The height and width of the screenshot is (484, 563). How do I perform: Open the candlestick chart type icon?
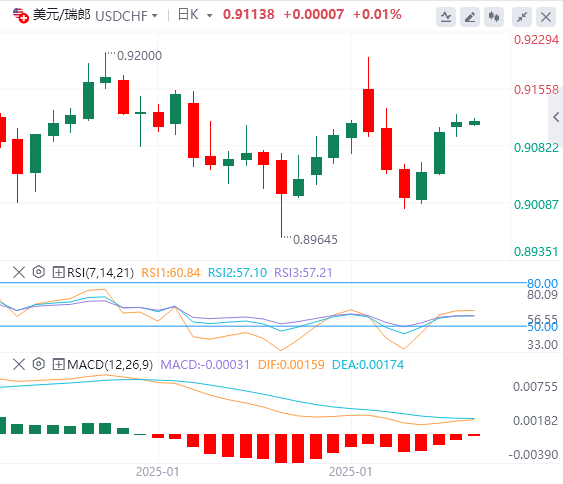coord(494,17)
